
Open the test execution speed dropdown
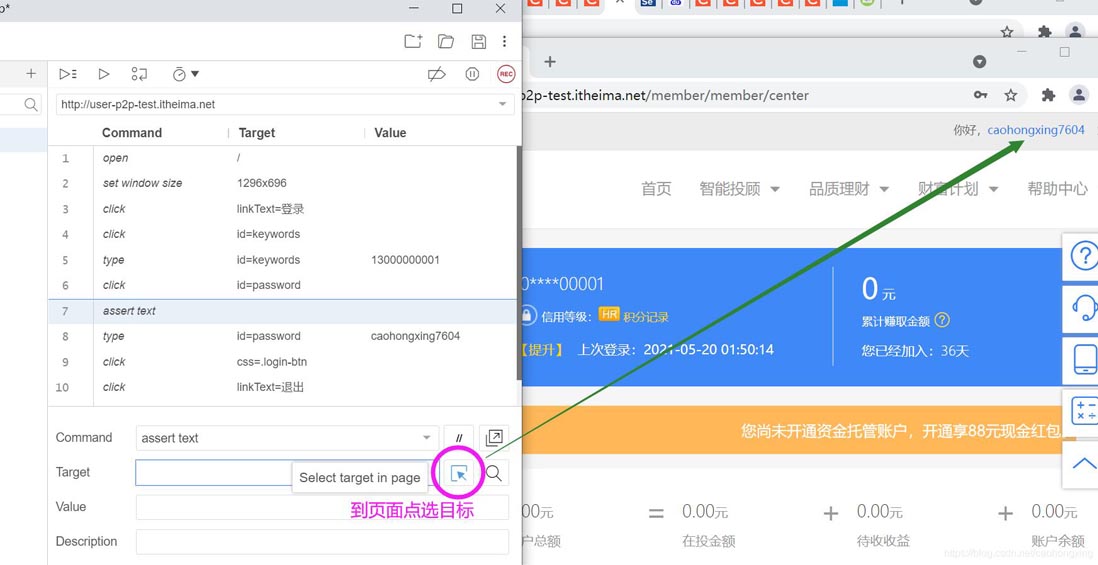186,74
